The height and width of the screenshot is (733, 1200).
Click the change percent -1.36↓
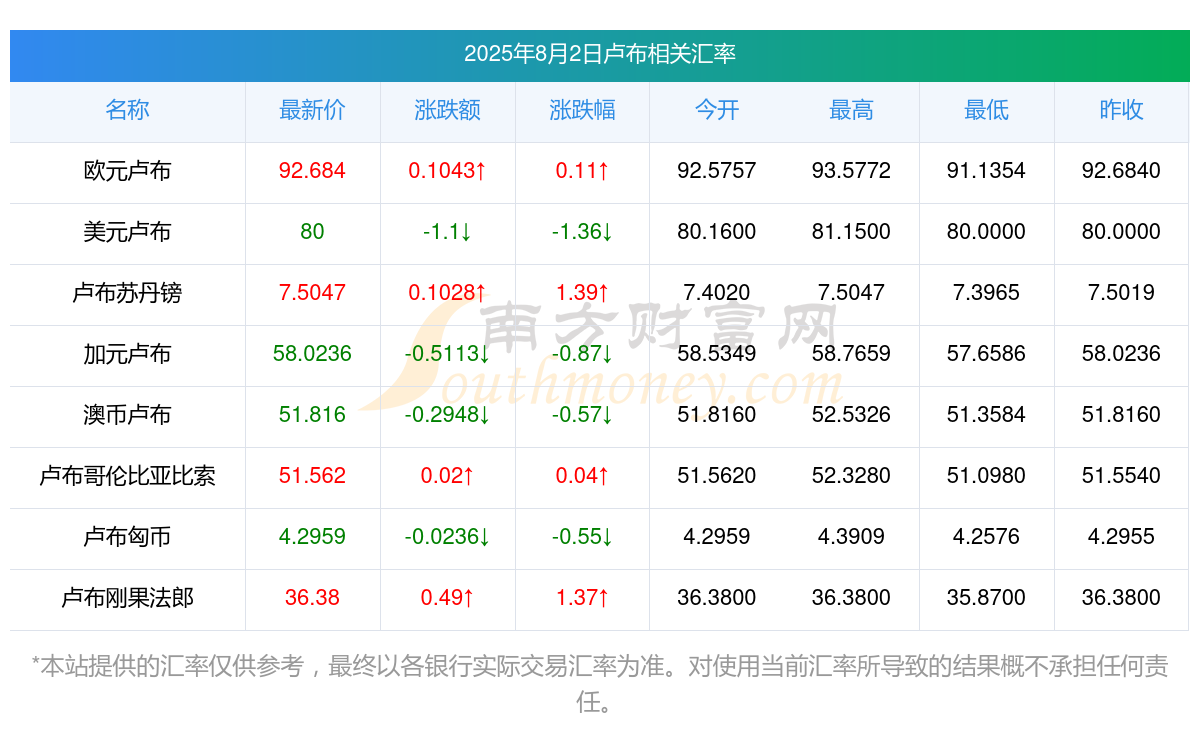point(582,232)
